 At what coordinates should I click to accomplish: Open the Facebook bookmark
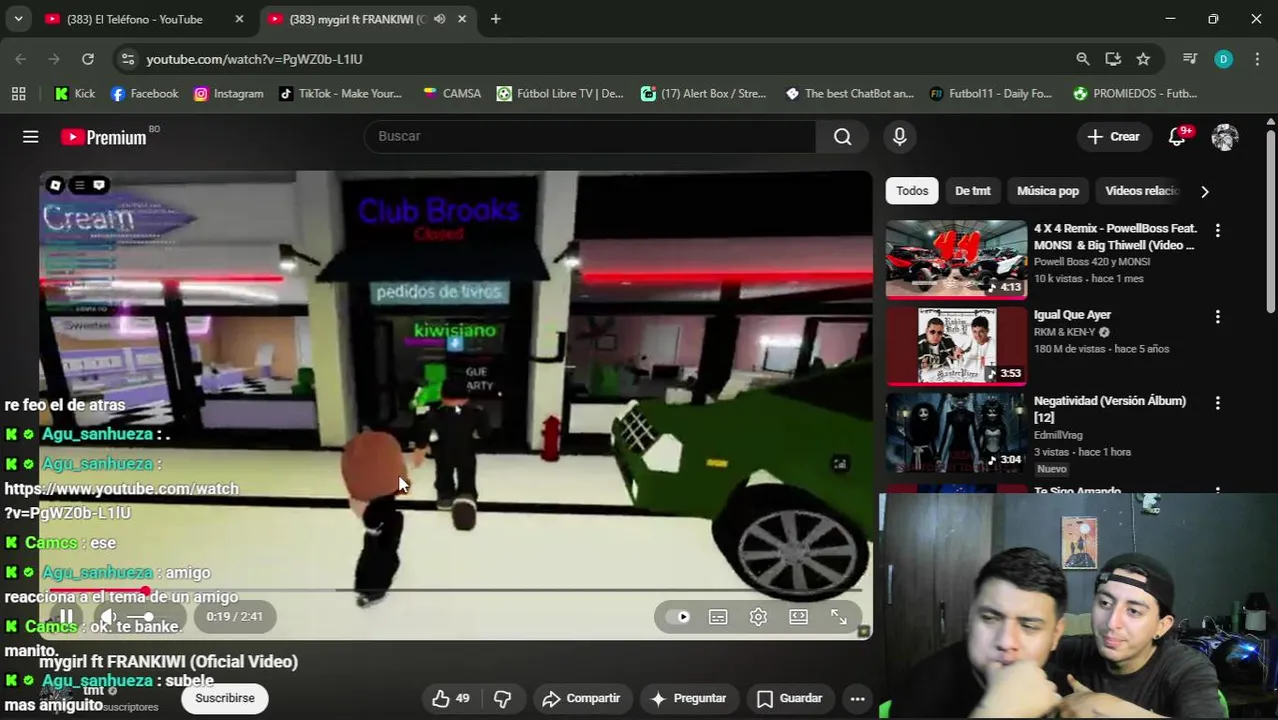144,93
